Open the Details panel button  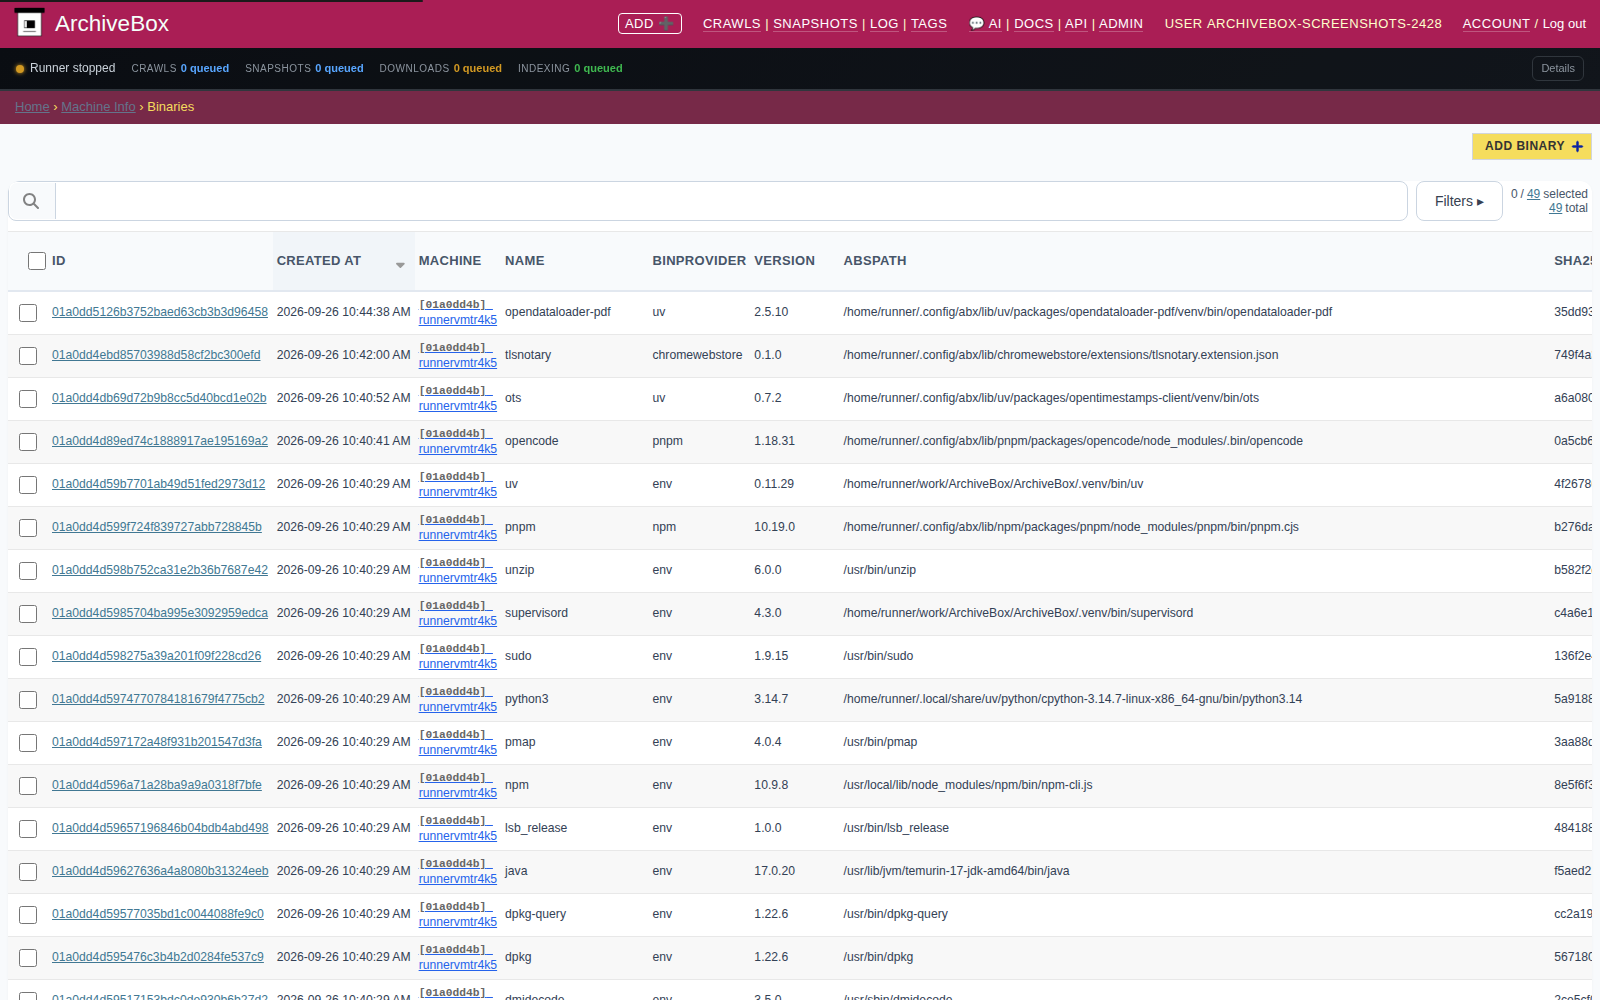pyautogui.click(x=1557, y=68)
